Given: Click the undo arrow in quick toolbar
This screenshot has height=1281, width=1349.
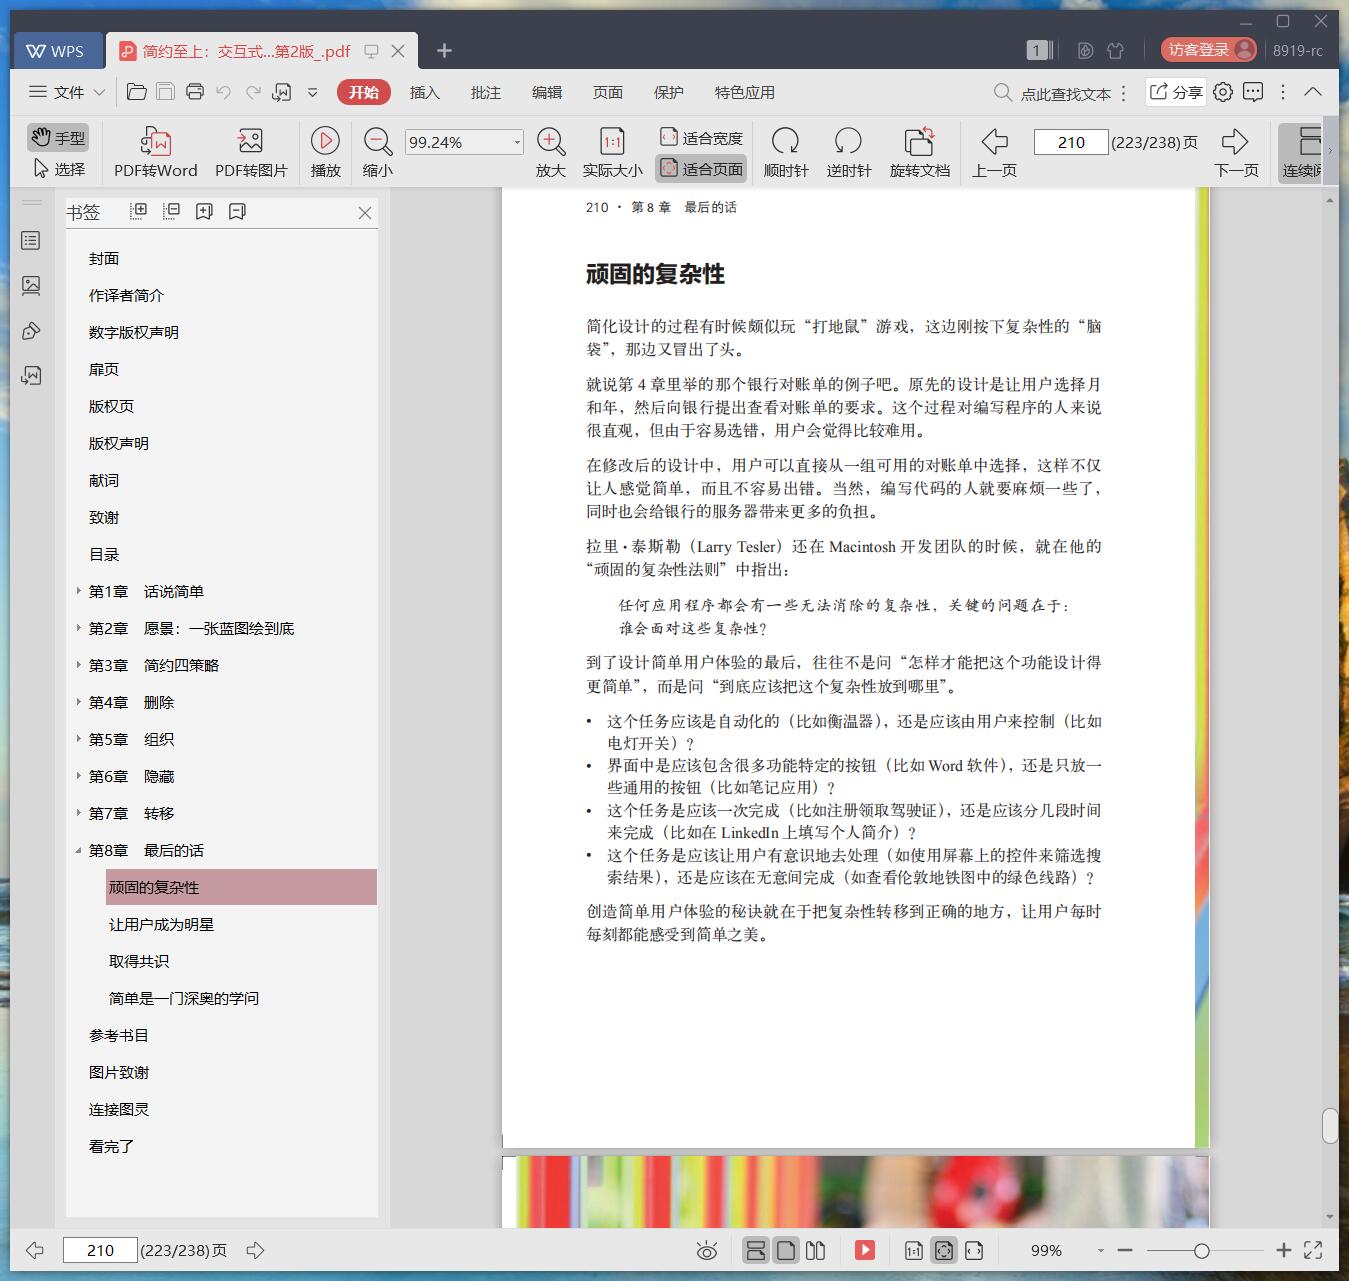Looking at the screenshot, I should pos(224,92).
